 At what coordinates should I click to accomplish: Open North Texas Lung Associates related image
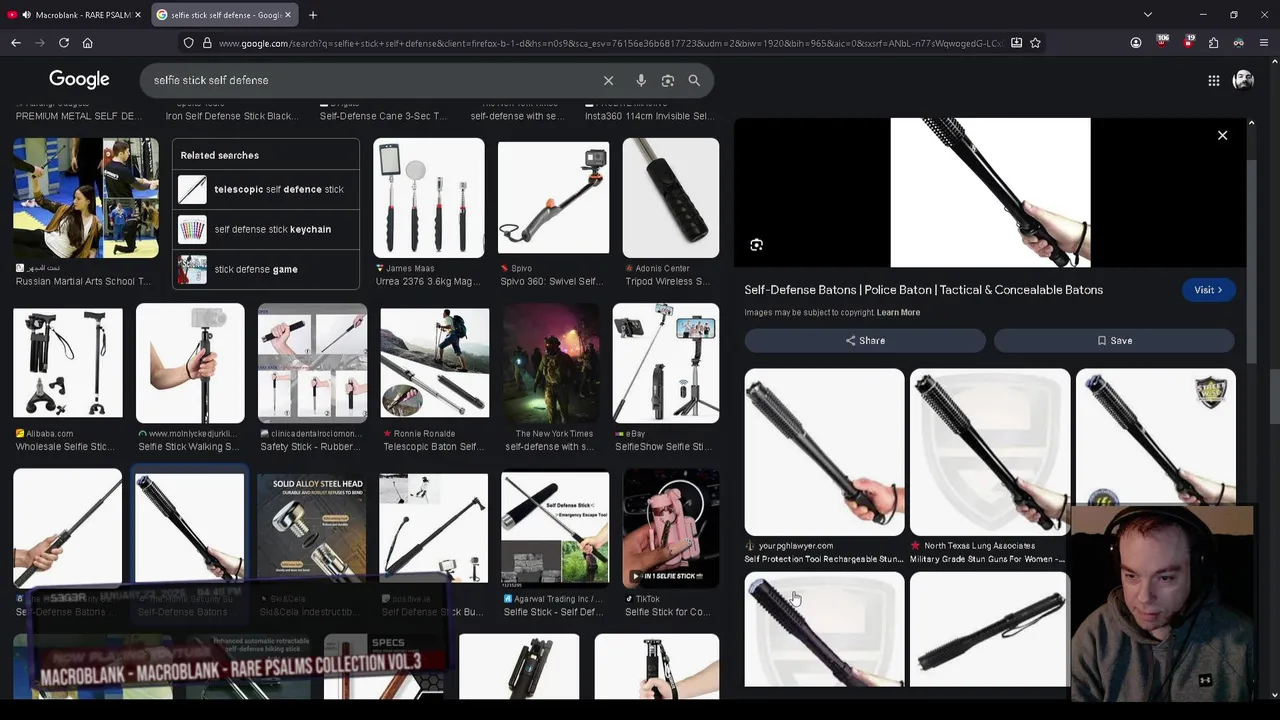click(990, 452)
